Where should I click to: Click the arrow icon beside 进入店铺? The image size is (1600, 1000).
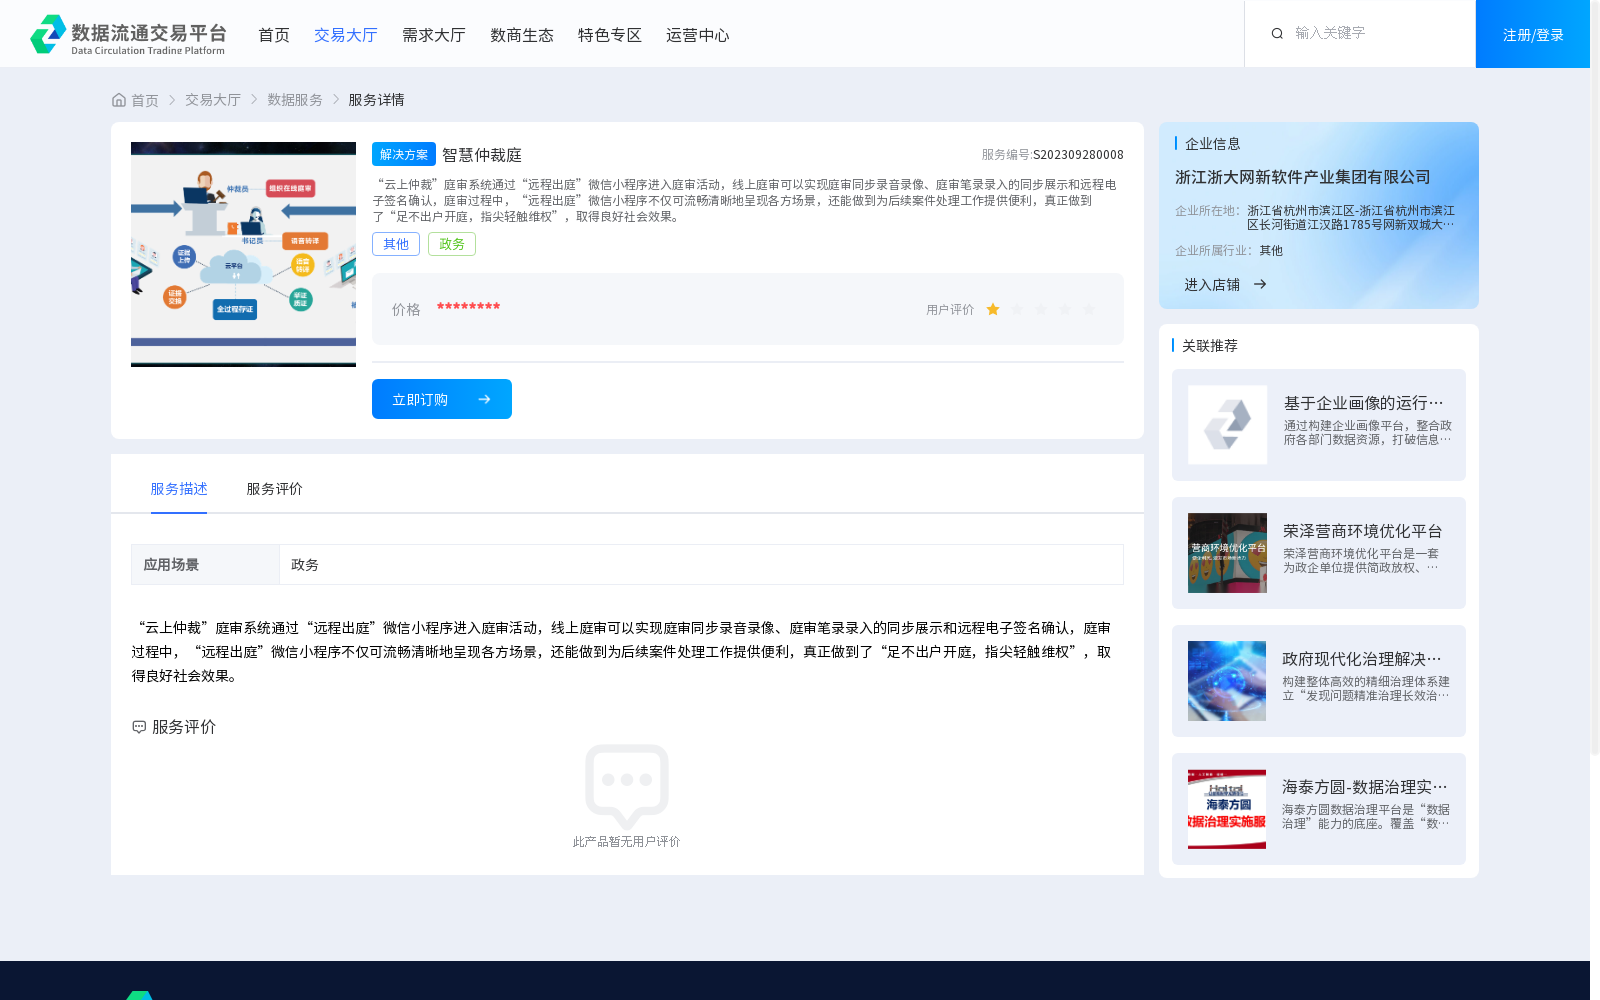click(1260, 285)
